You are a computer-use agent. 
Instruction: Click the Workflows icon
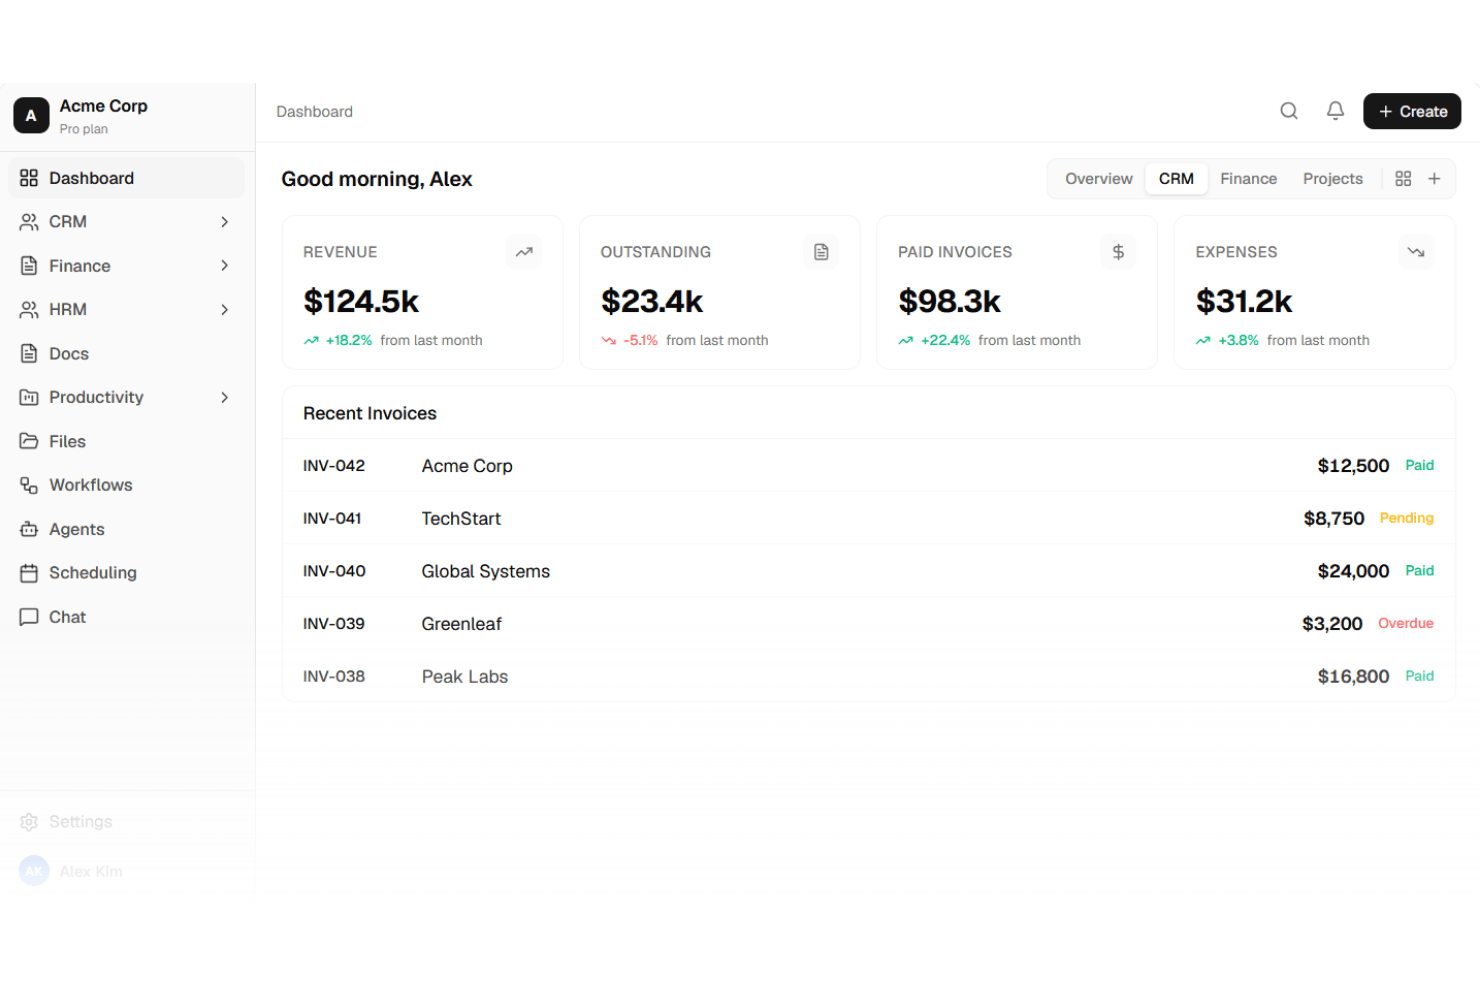[x=29, y=485]
